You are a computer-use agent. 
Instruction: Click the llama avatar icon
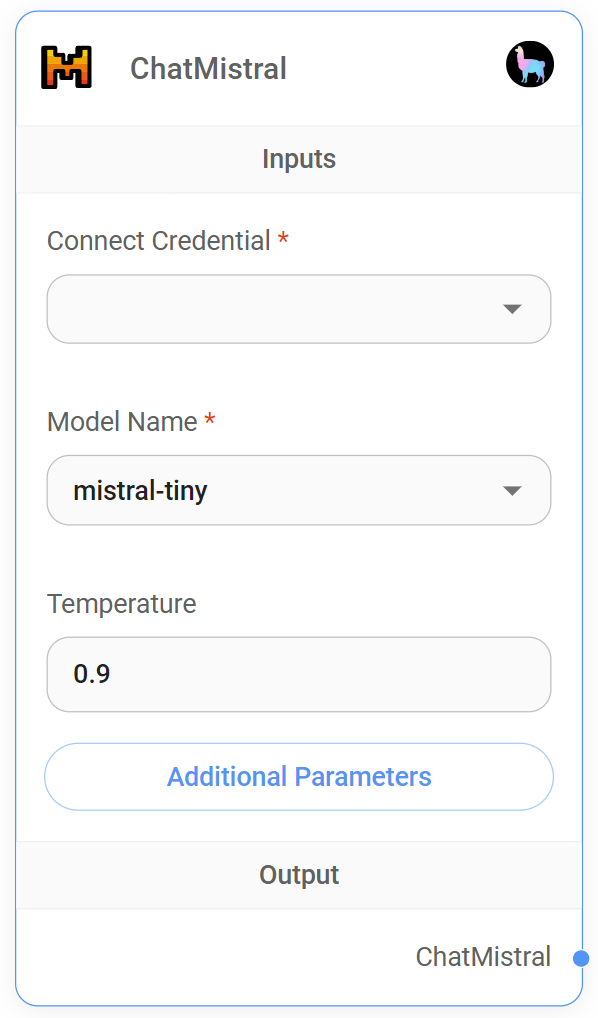coord(530,64)
